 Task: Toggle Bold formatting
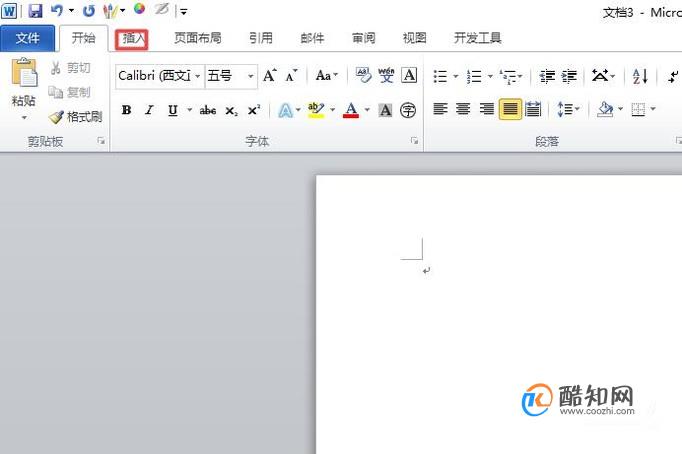pos(127,110)
